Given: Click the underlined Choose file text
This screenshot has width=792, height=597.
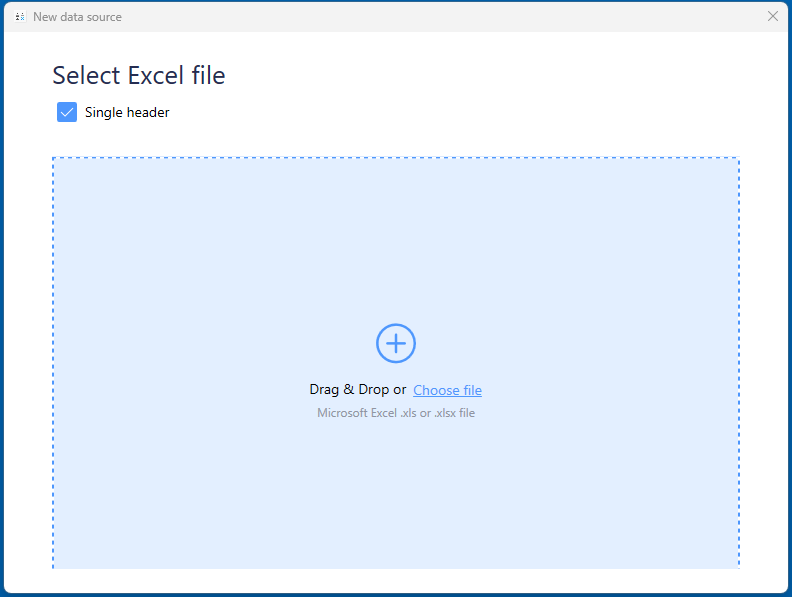Looking at the screenshot, I should (x=447, y=390).
